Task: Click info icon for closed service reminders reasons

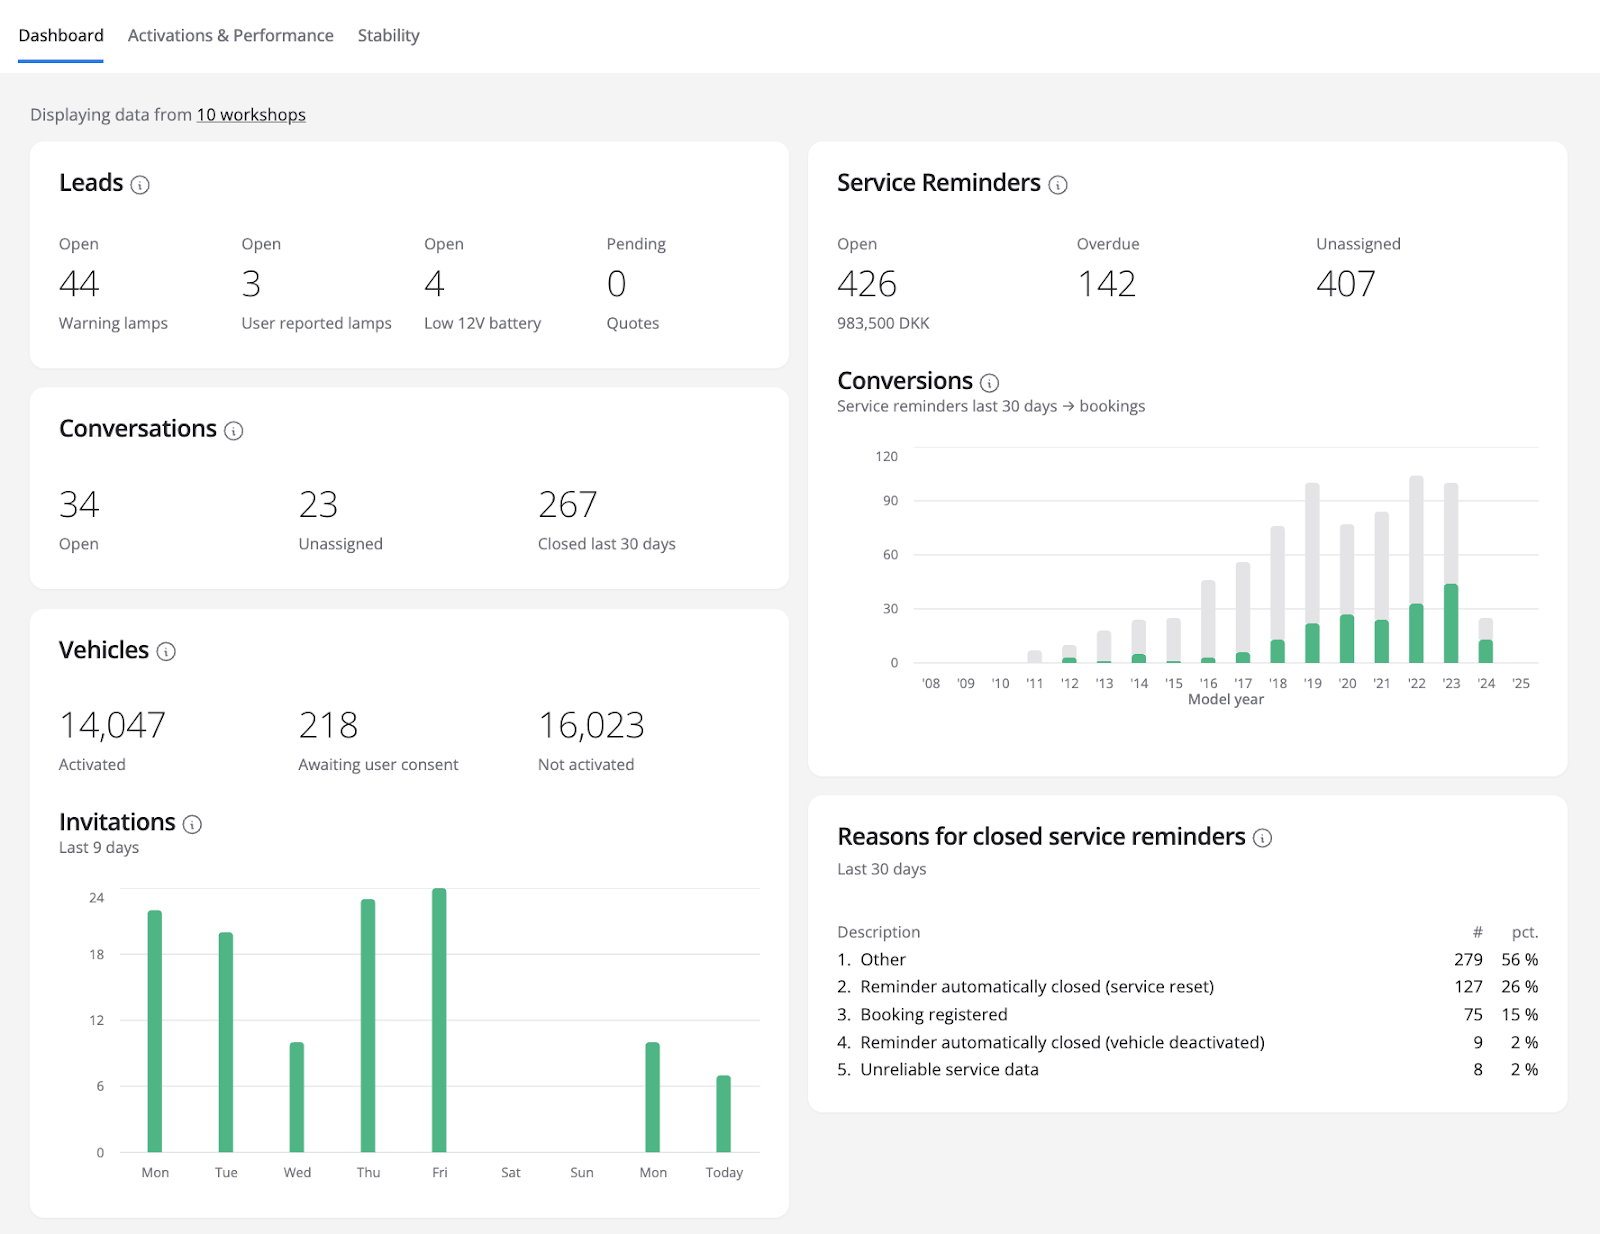Action: 1262,838
